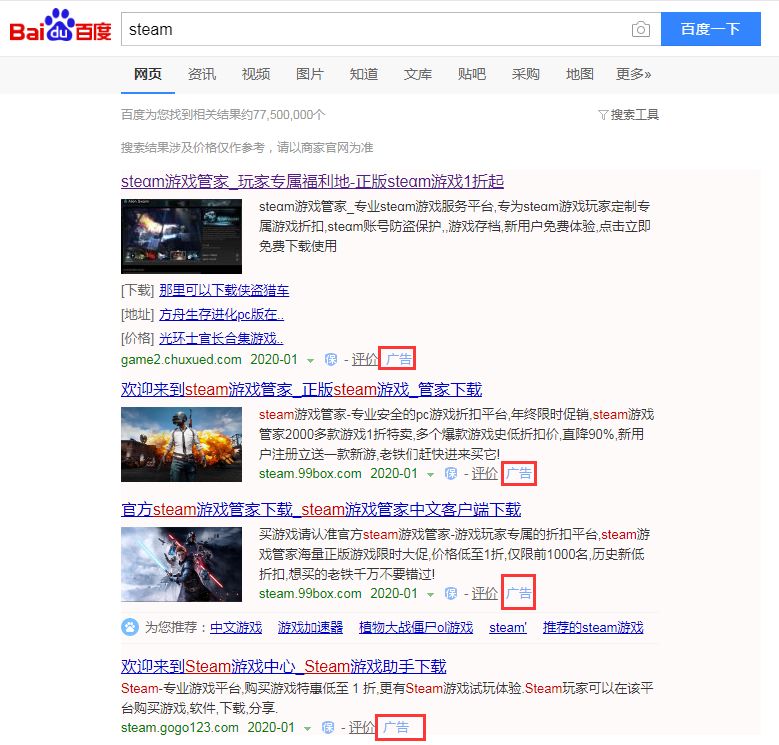Switch to the 地图 tab
This screenshot has height=745, width=779.
[x=580, y=74]
